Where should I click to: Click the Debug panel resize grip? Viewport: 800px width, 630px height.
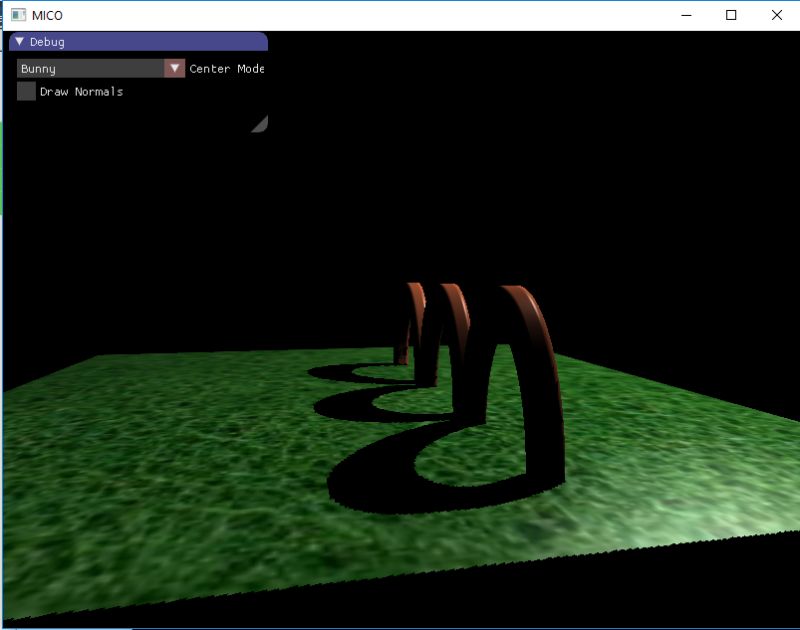click(x=260, y=123)
